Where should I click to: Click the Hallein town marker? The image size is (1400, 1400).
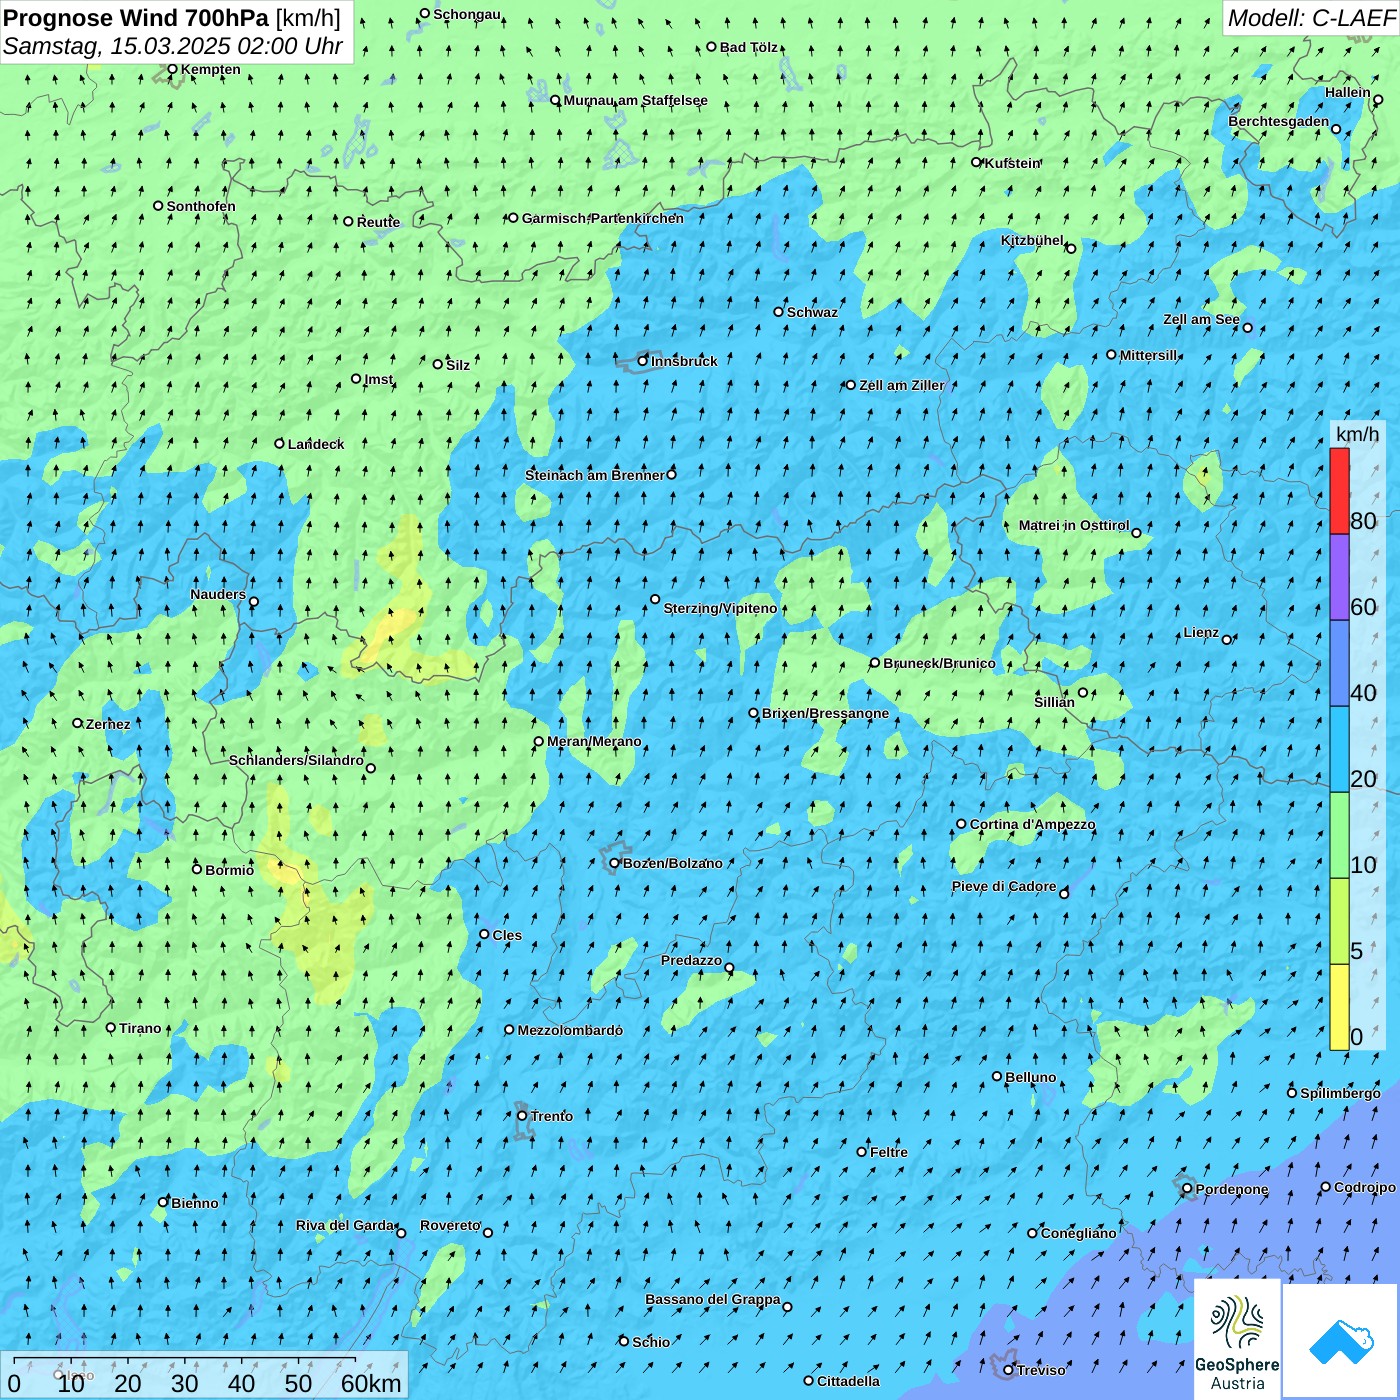(x=1378, y=99)
